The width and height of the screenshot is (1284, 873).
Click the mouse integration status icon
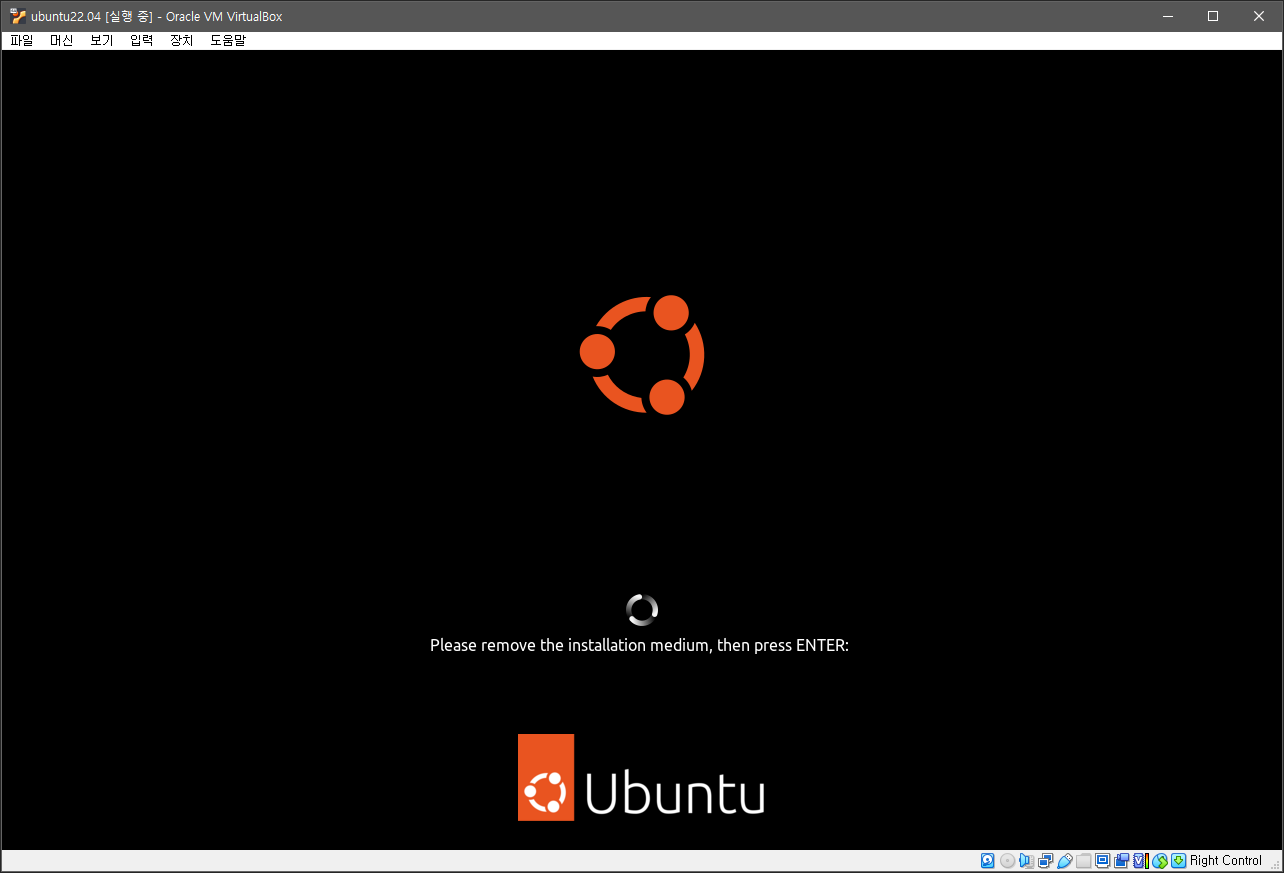[x=1160, y=860]
